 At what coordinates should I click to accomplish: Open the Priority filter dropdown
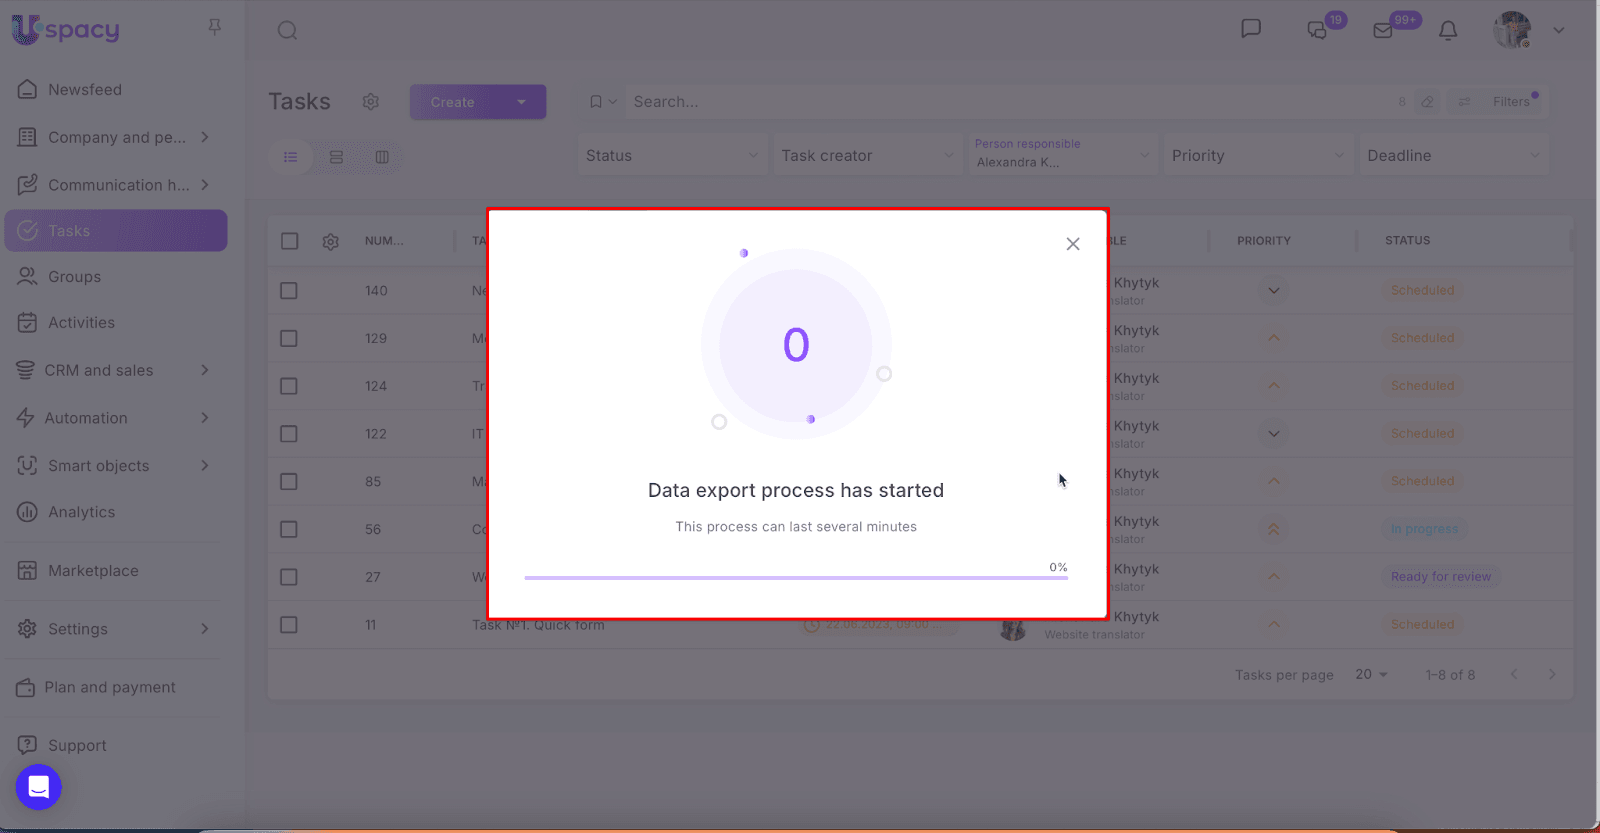(x=1258, y=155)
